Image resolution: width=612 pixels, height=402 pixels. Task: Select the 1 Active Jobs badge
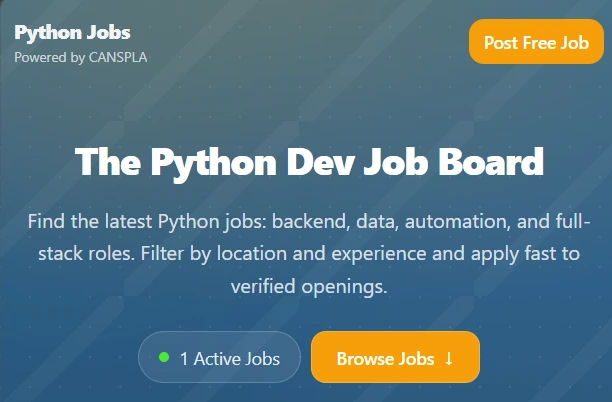tap(219, 358)
